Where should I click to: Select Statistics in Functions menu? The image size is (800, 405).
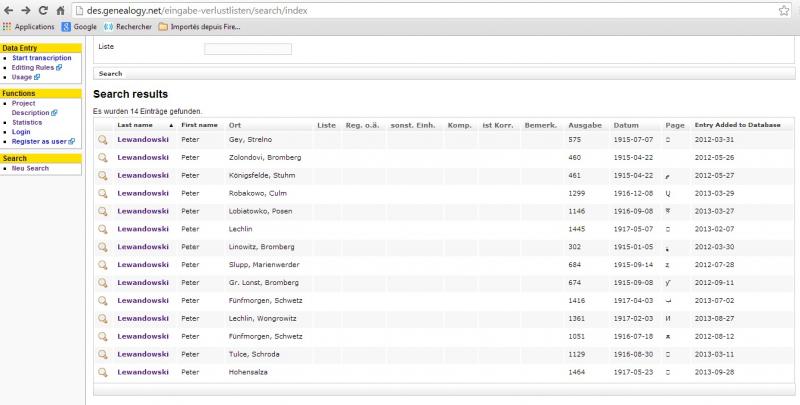27,122
